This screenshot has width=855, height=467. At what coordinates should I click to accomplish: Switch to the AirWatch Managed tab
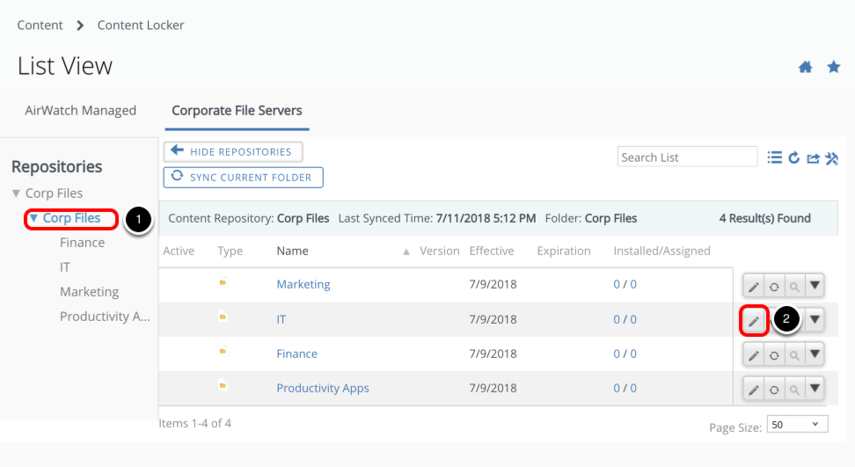[x=80, y=111]
